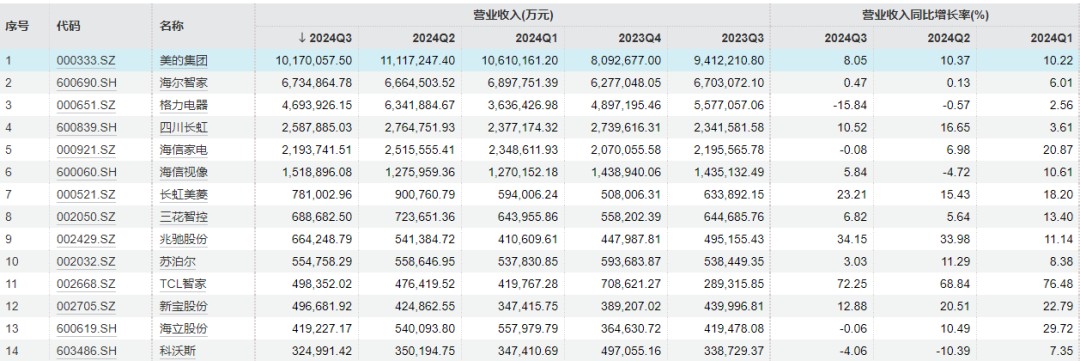The image size is (1080, 361).
Task: Open stock code link 603486.SH
Action: coord(85,351)
